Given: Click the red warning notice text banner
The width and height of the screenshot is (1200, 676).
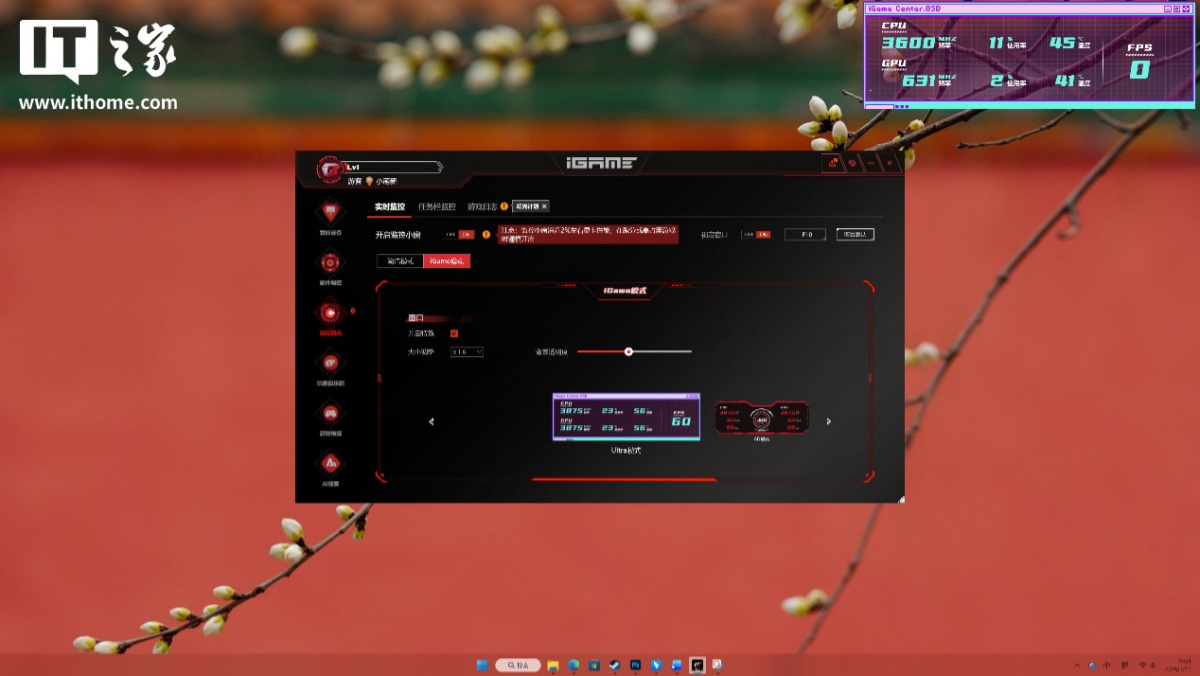Looking at the screenshot, I should [588, 235].
